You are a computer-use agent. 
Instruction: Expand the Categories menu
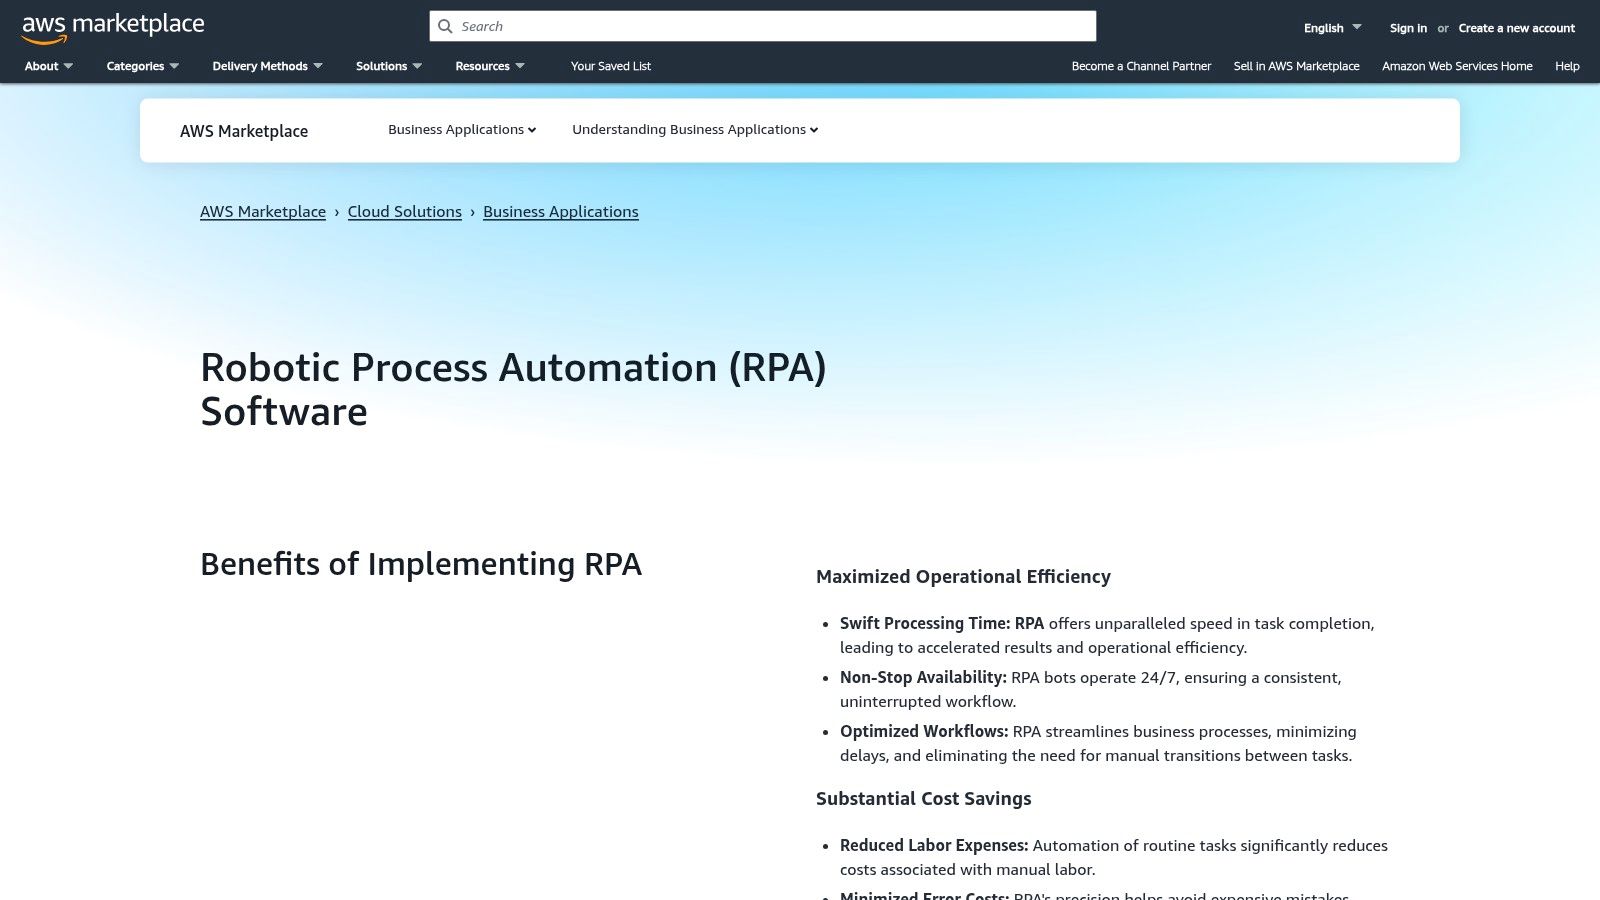143,66
